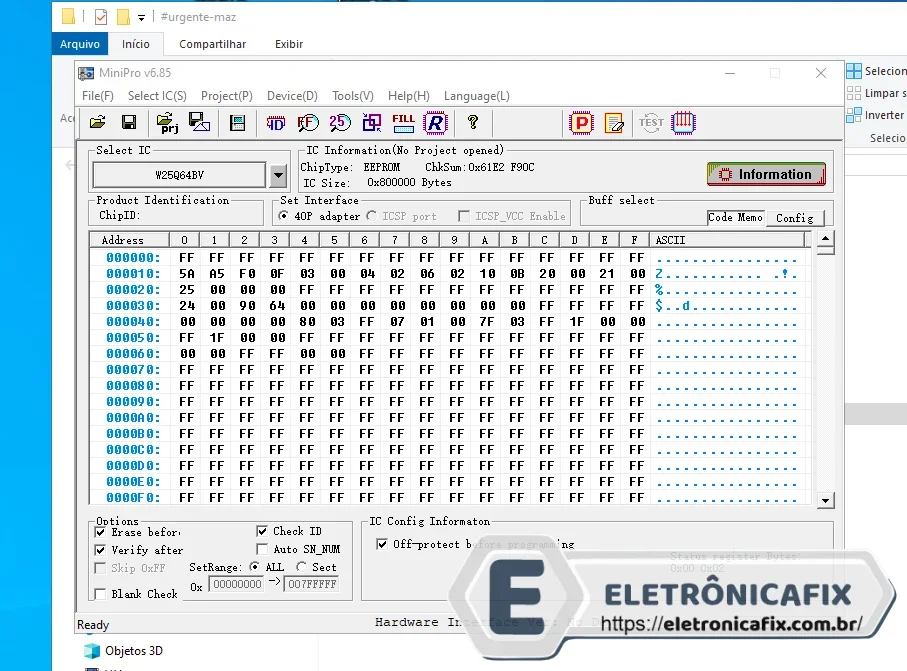
Task: Read the chip using the R icon
Action: click(x=435, y=122)
